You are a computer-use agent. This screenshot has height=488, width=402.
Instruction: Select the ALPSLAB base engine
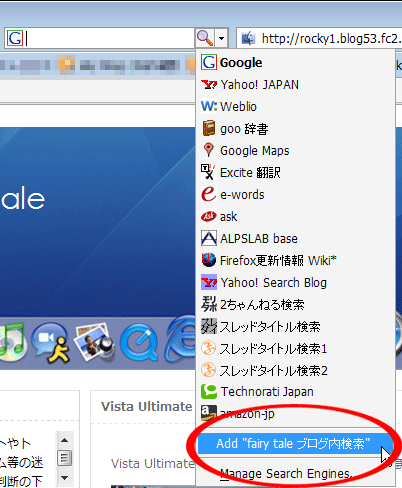[x=295, y=238]
